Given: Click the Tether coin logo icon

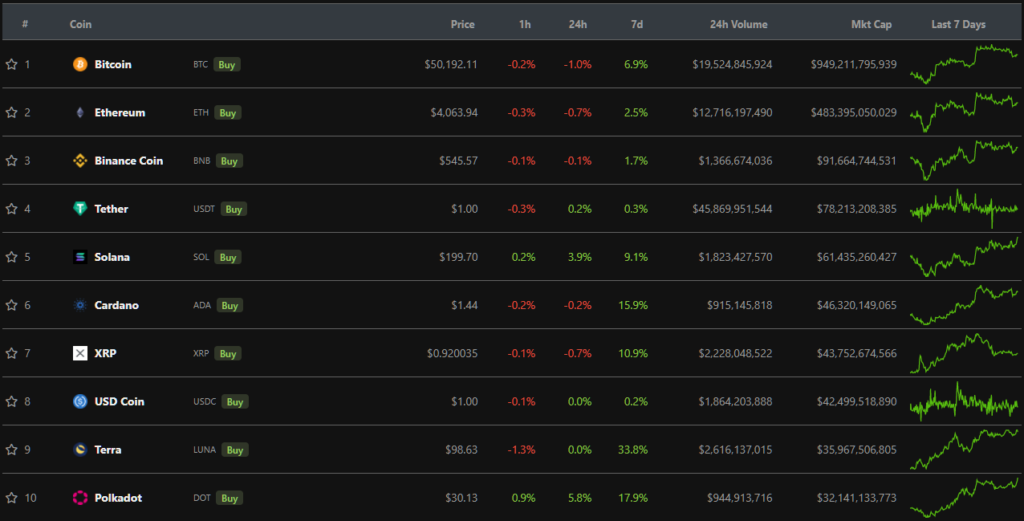Looking at the screenshot, I should pos(80,208).
